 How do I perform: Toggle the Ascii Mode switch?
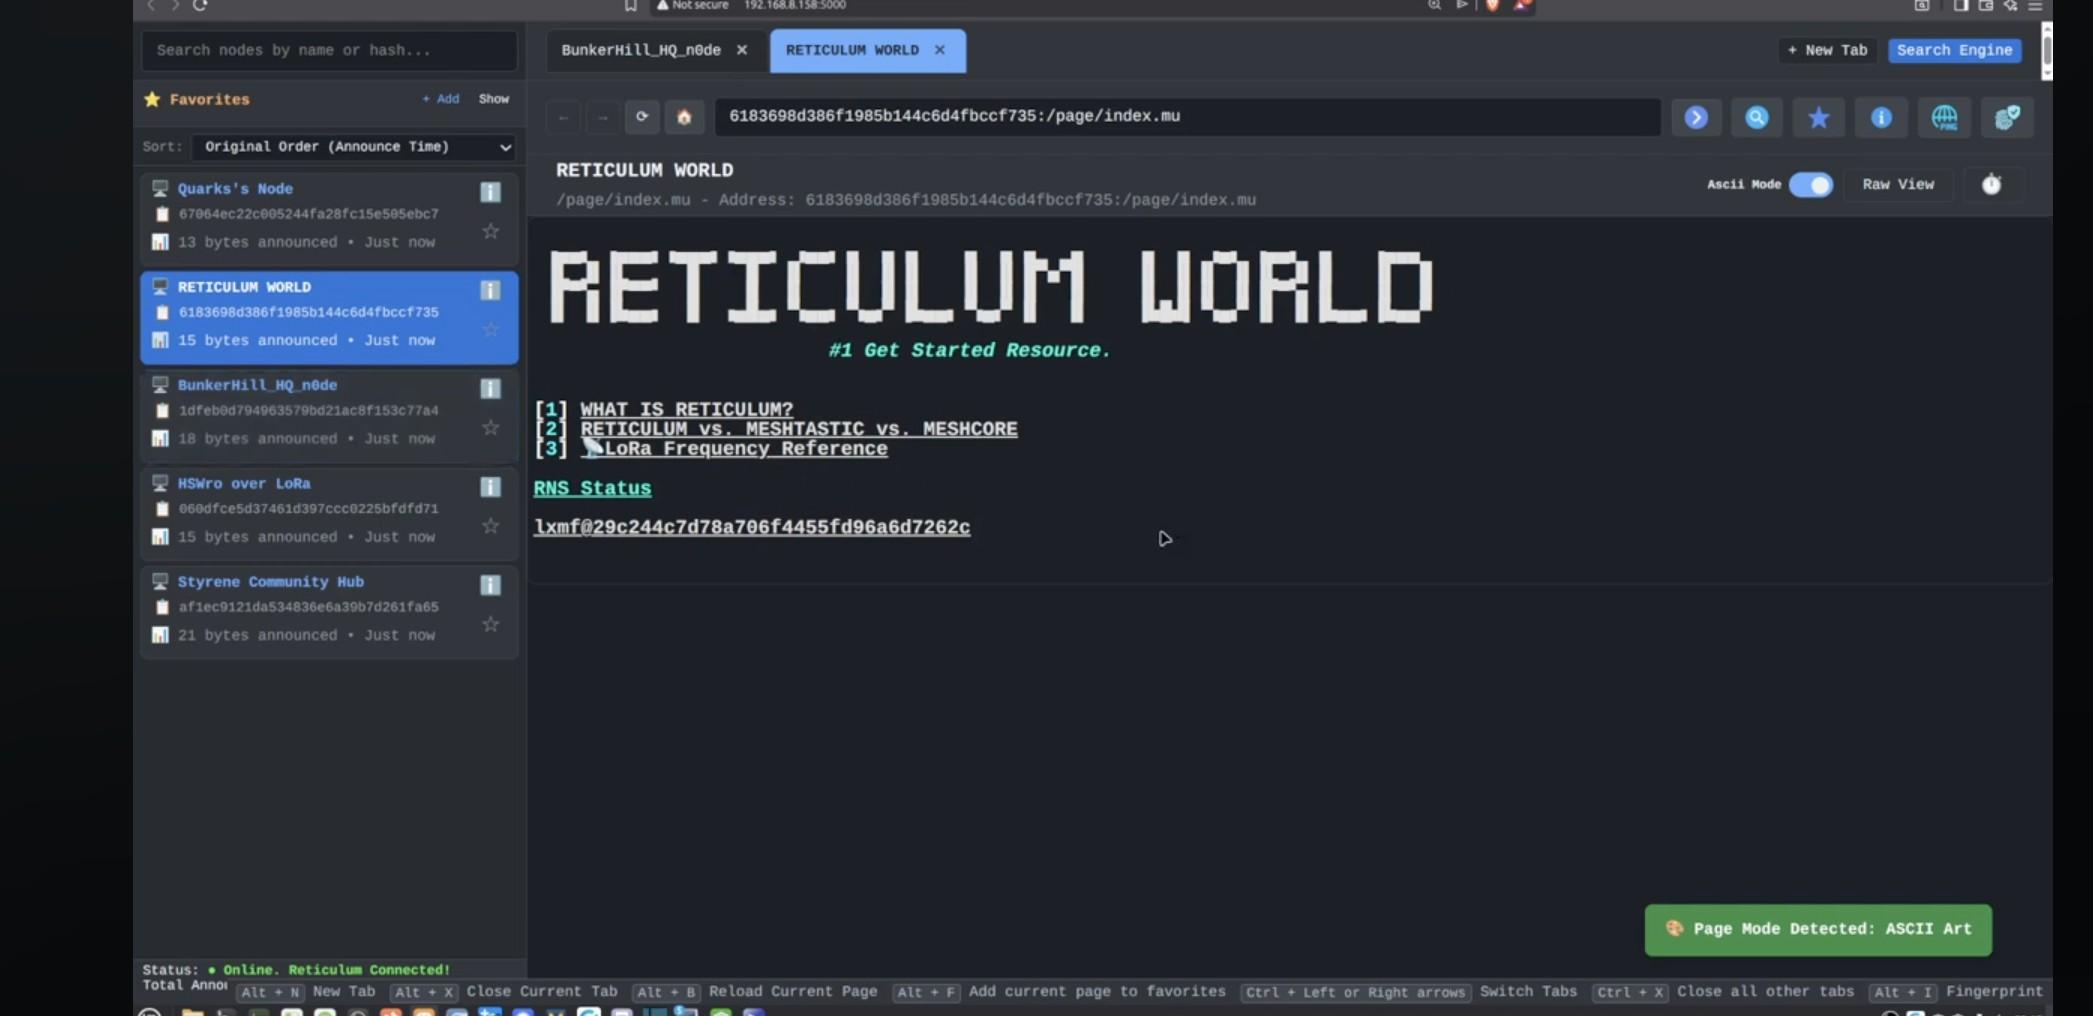click(x=1810, y=185)
